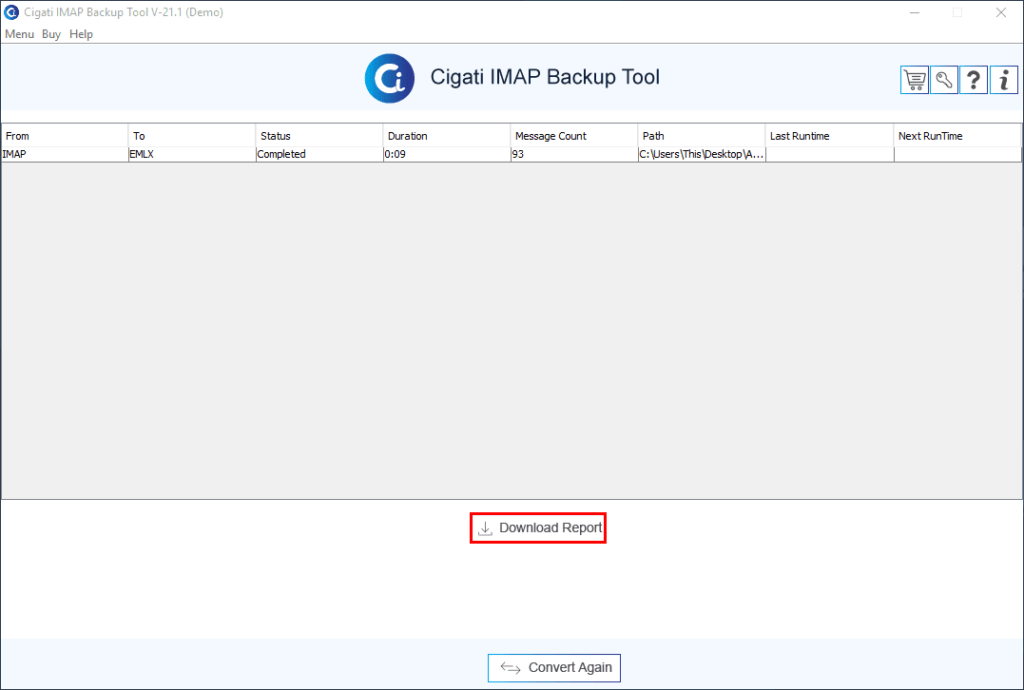The height and width of the screenshot is (690, 1024).
Task: Click the Last Runtime column header
Action: coord(829,136)
